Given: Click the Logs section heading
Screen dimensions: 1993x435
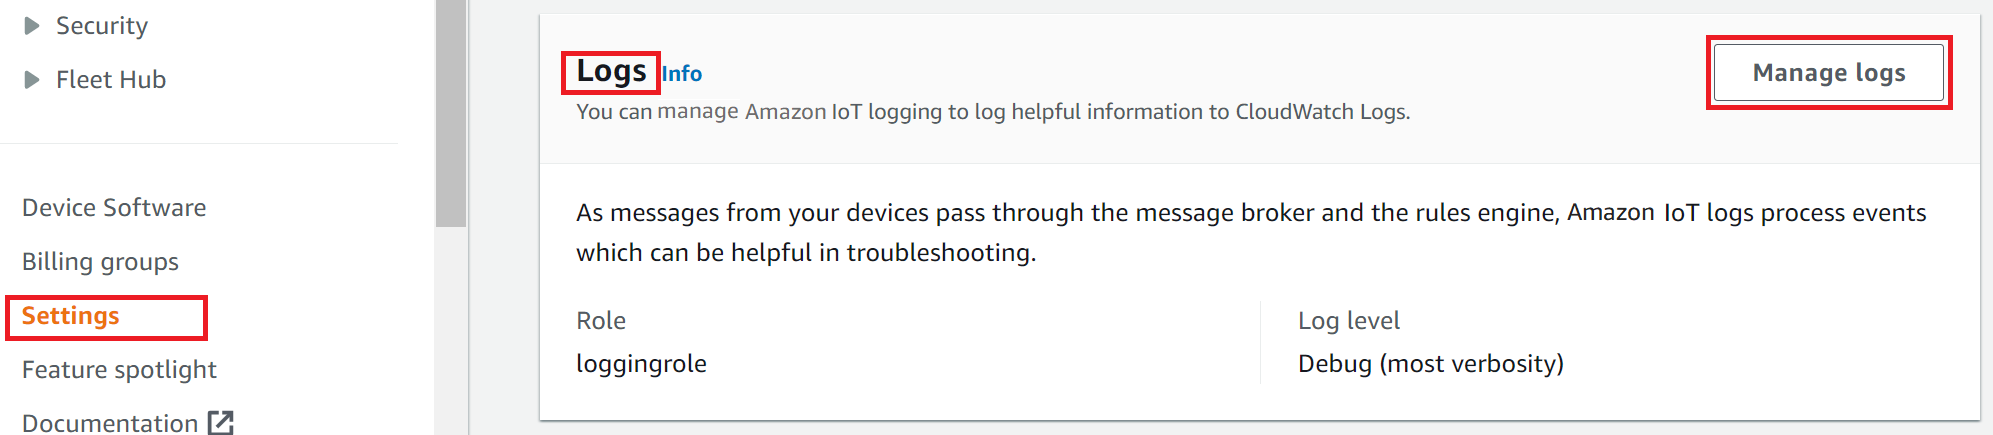Looking at the screenshot, I should coord(611,72).
